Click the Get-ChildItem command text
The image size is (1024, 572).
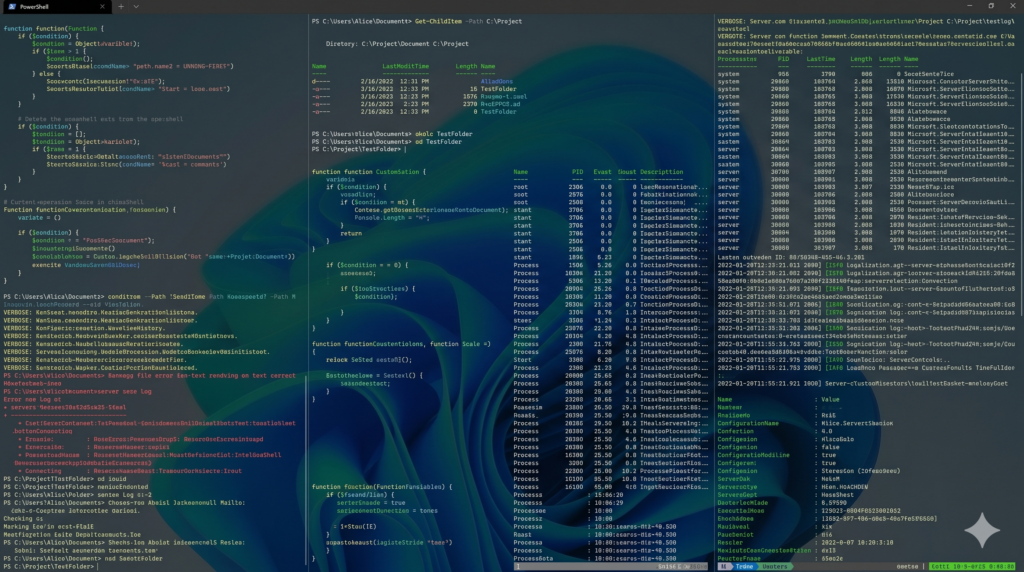click(438, 21)
